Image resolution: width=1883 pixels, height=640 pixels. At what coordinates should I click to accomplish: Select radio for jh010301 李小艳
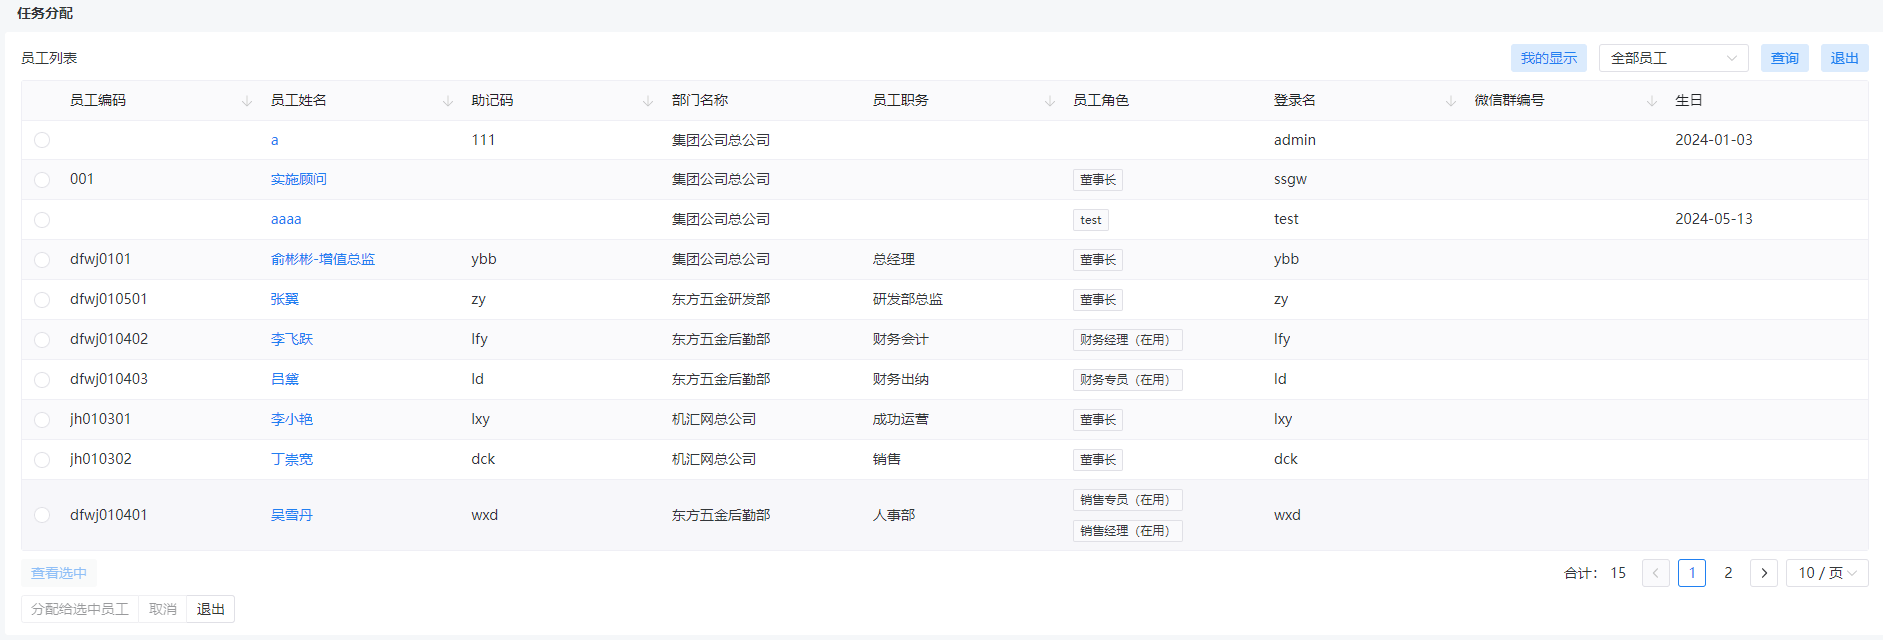42,420
